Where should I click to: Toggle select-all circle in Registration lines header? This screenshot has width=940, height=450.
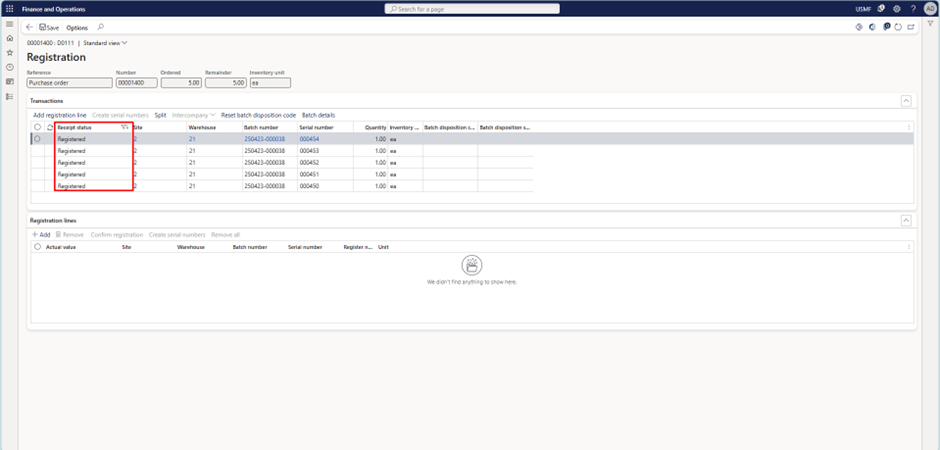[38, 247]
